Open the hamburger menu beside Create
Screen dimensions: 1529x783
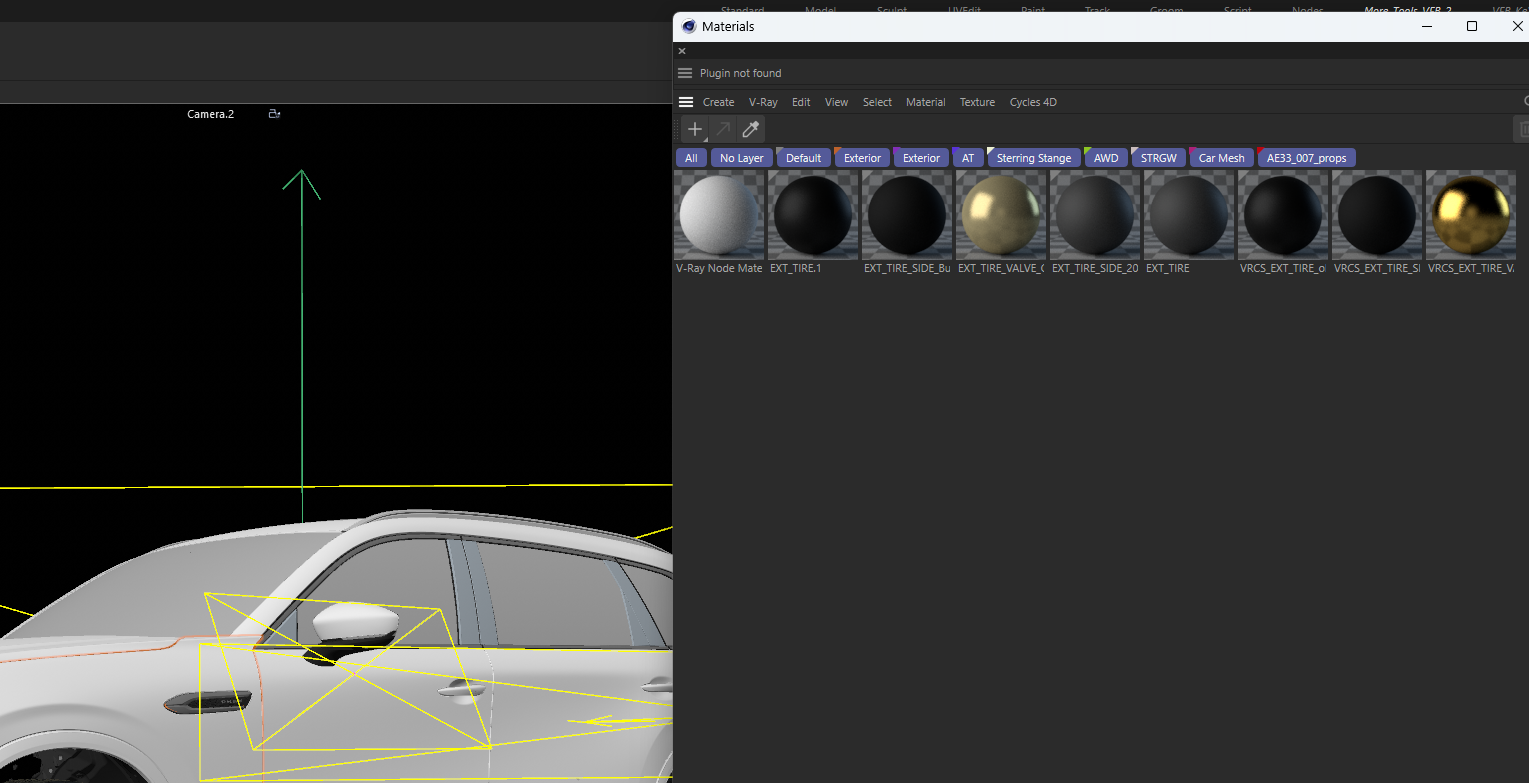(685, 102)
